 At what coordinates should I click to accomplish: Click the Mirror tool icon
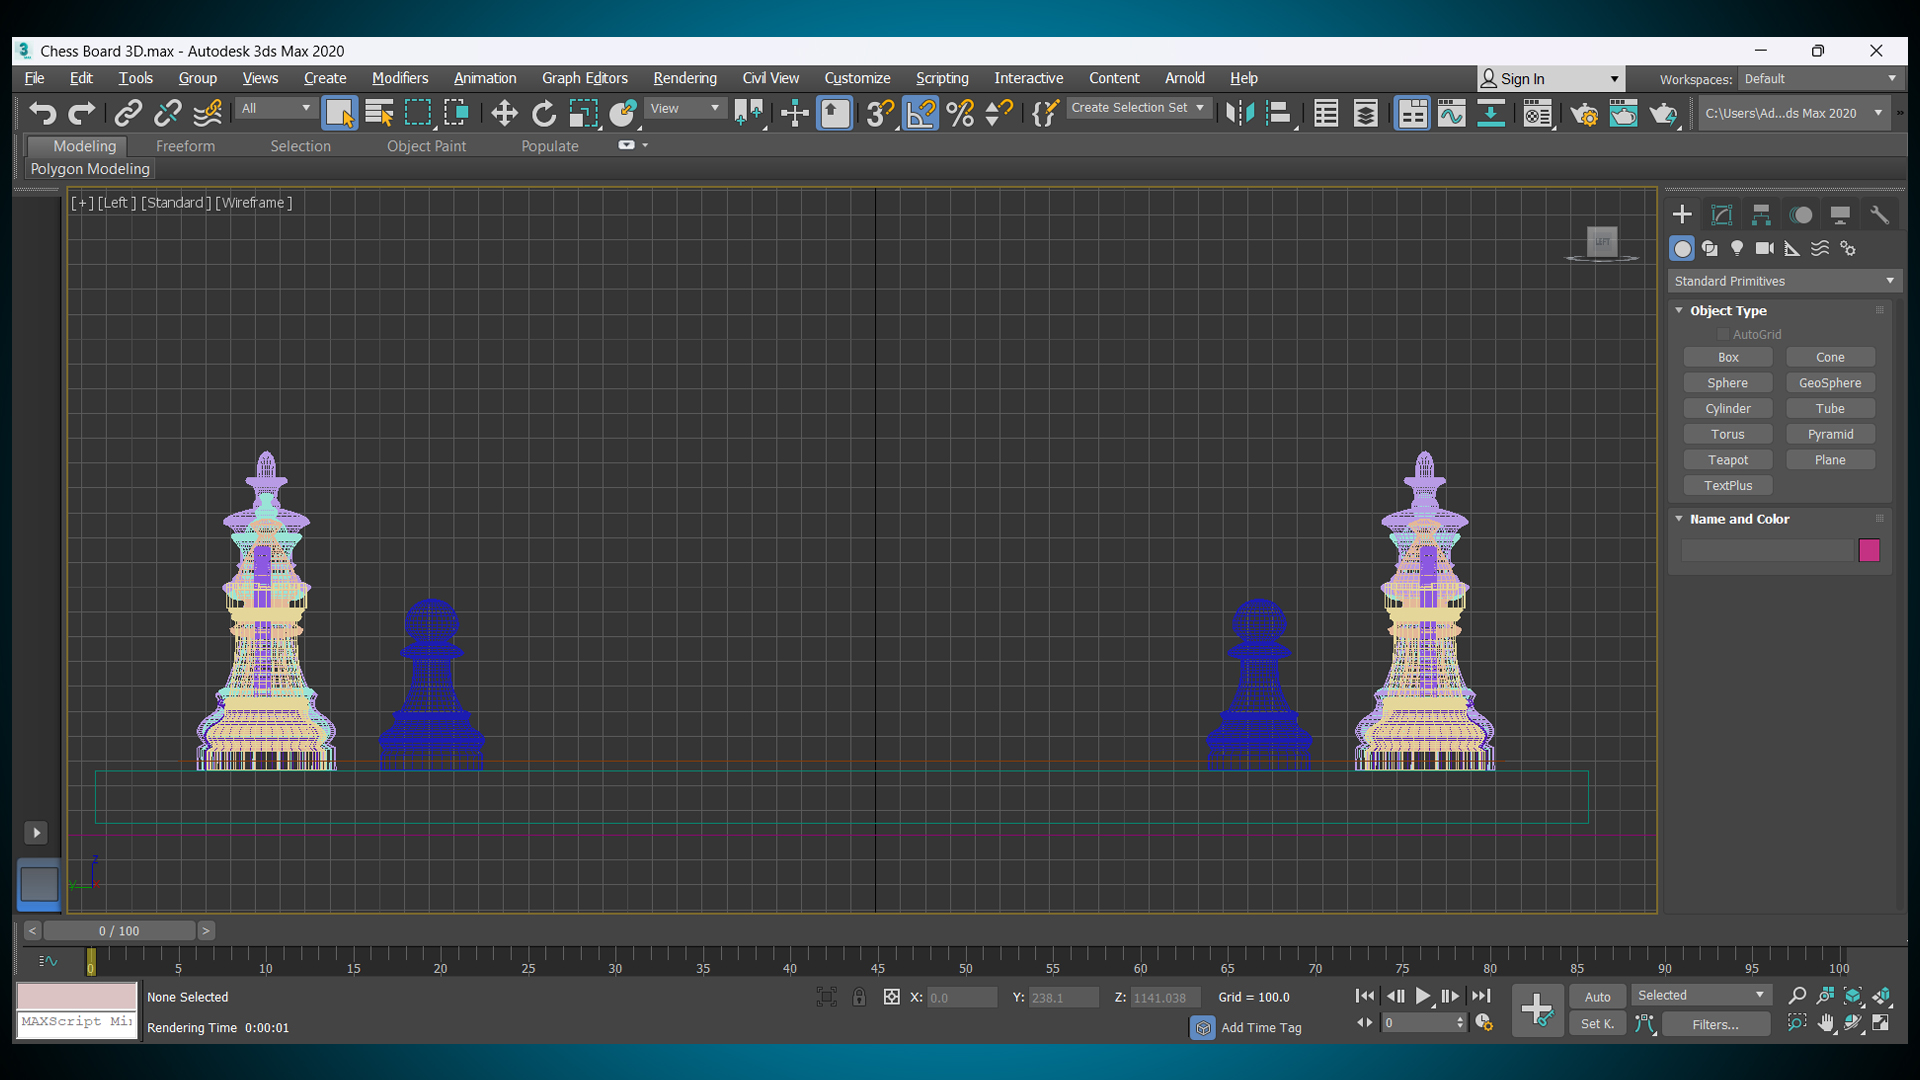(x=1239, y=113)
